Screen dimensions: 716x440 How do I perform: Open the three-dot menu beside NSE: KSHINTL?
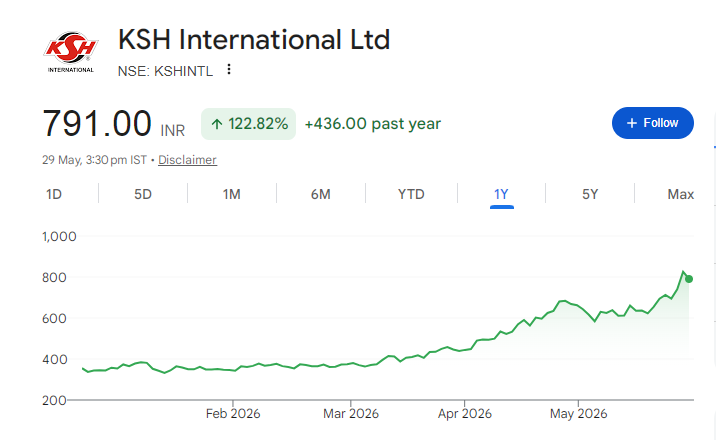[229, 70]
